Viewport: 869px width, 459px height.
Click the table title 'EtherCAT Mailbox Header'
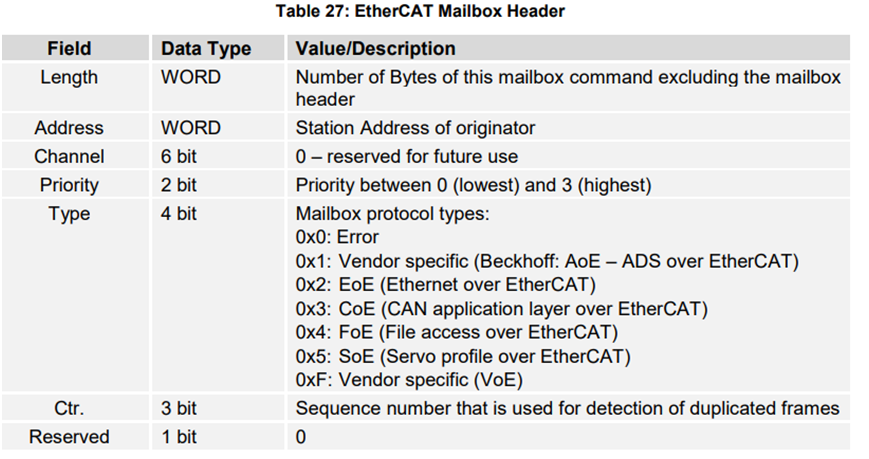click(x=434, y=12)
